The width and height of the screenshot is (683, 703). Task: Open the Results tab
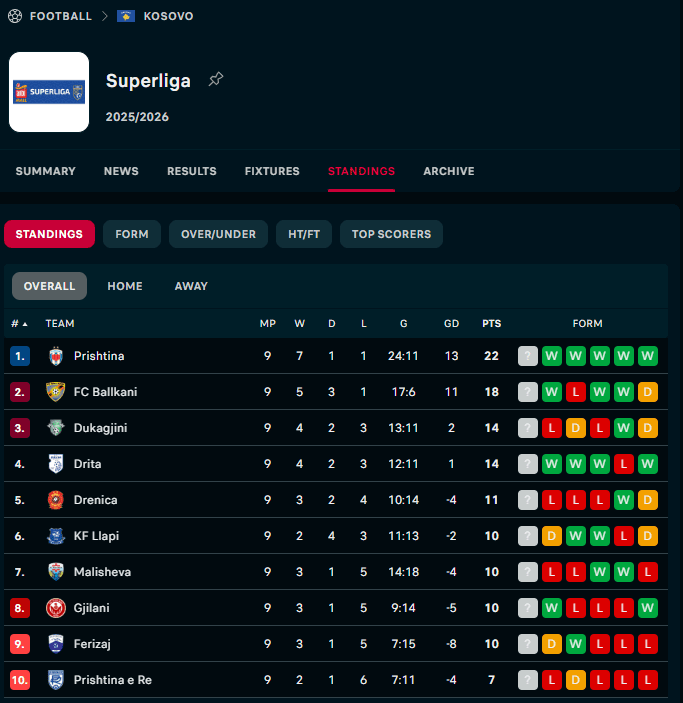click(x=191, y=171)
